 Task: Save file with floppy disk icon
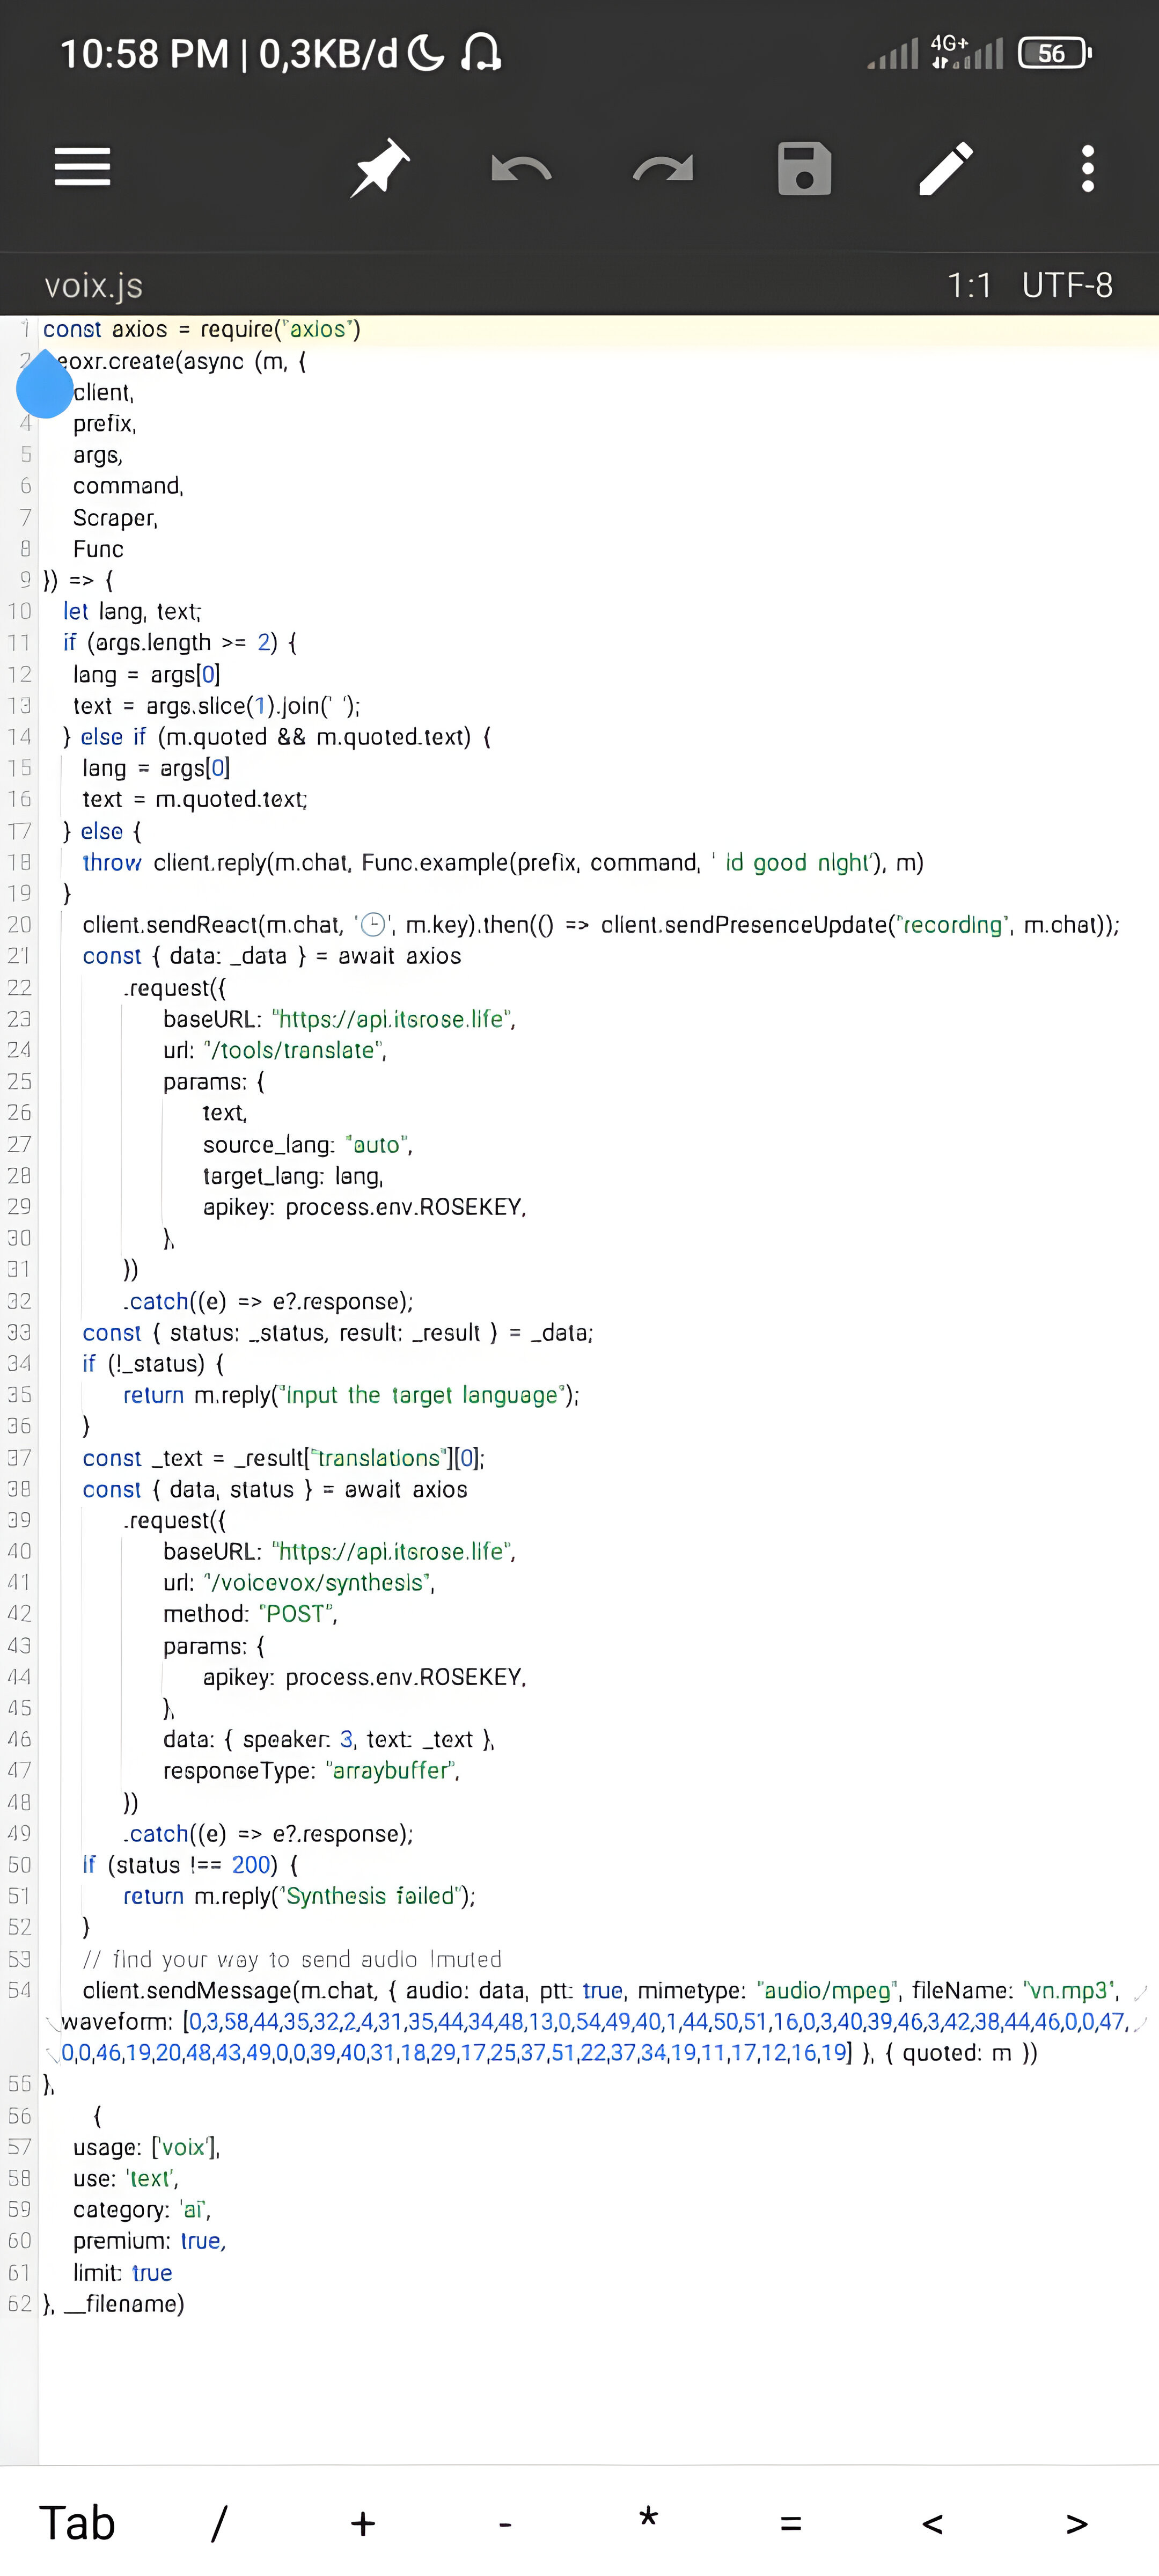pyautogui.click(x=804, y=167)
